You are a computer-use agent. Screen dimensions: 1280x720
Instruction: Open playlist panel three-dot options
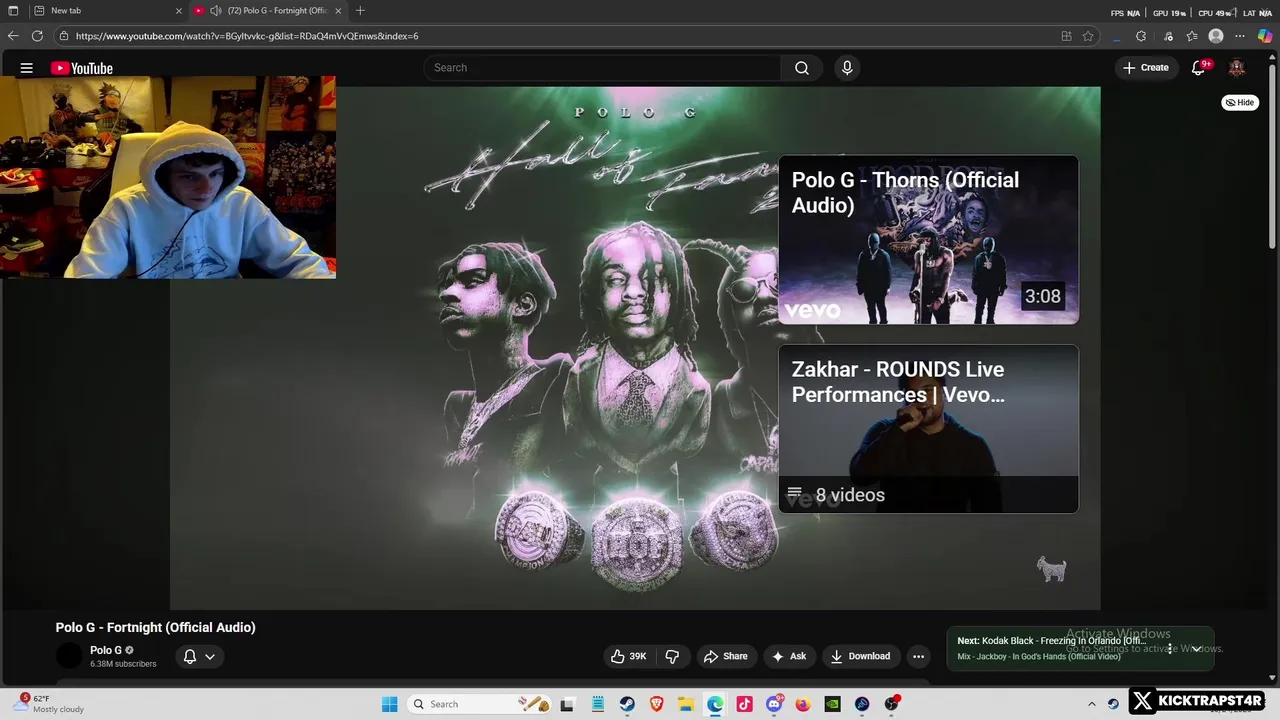[x=1170, y=649]
